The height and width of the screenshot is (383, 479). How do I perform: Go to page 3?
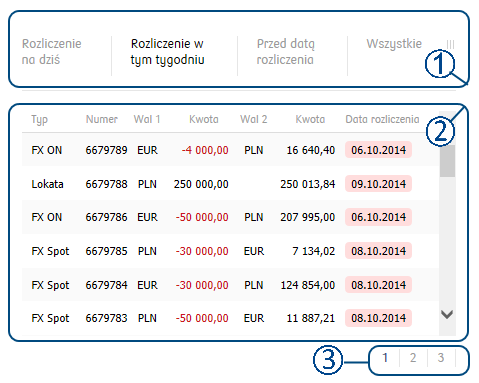coord(441,358)
